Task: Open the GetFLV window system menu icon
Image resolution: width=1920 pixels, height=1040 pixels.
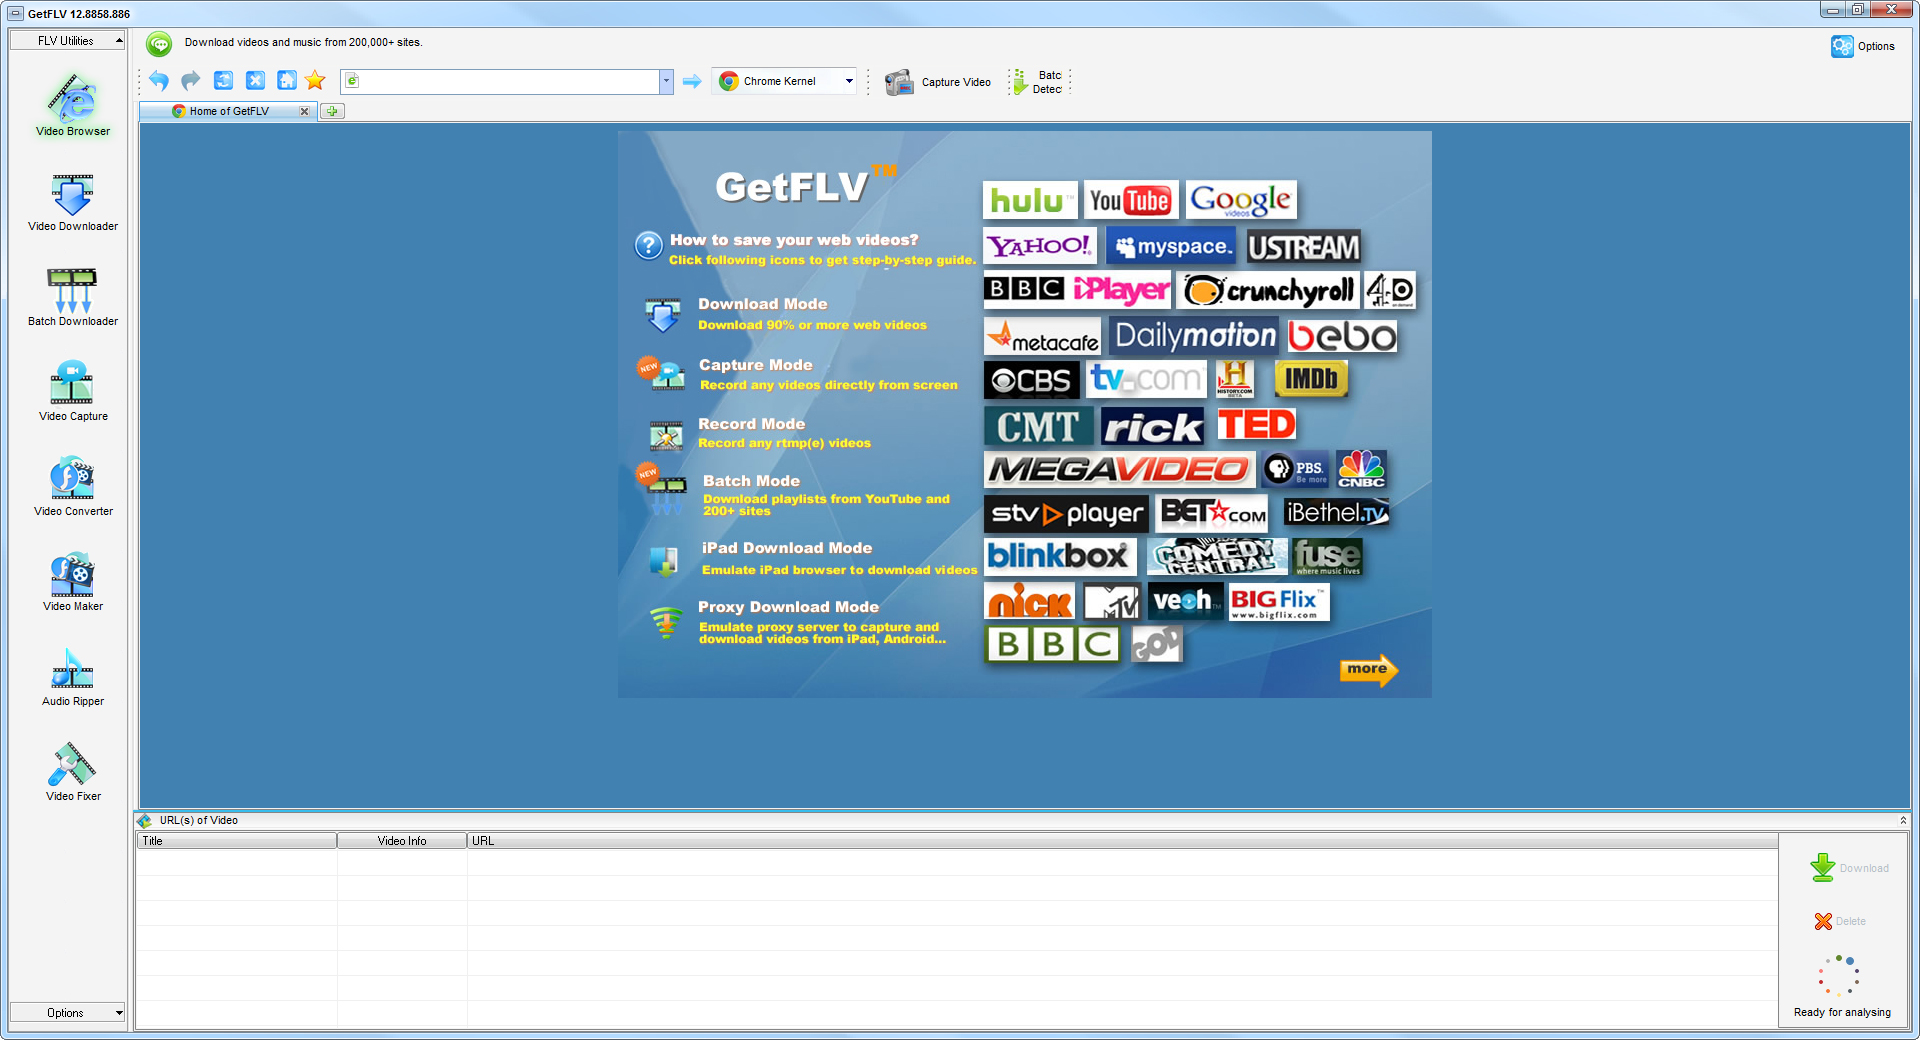Action: (15, 13)
